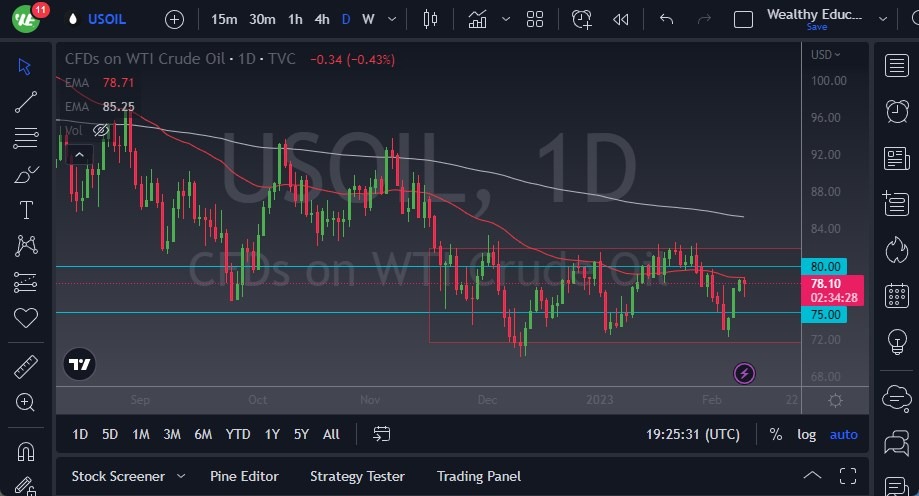Toggle the auto scale option
Viewport: 919px width, 496px height.
click(844, 434)
